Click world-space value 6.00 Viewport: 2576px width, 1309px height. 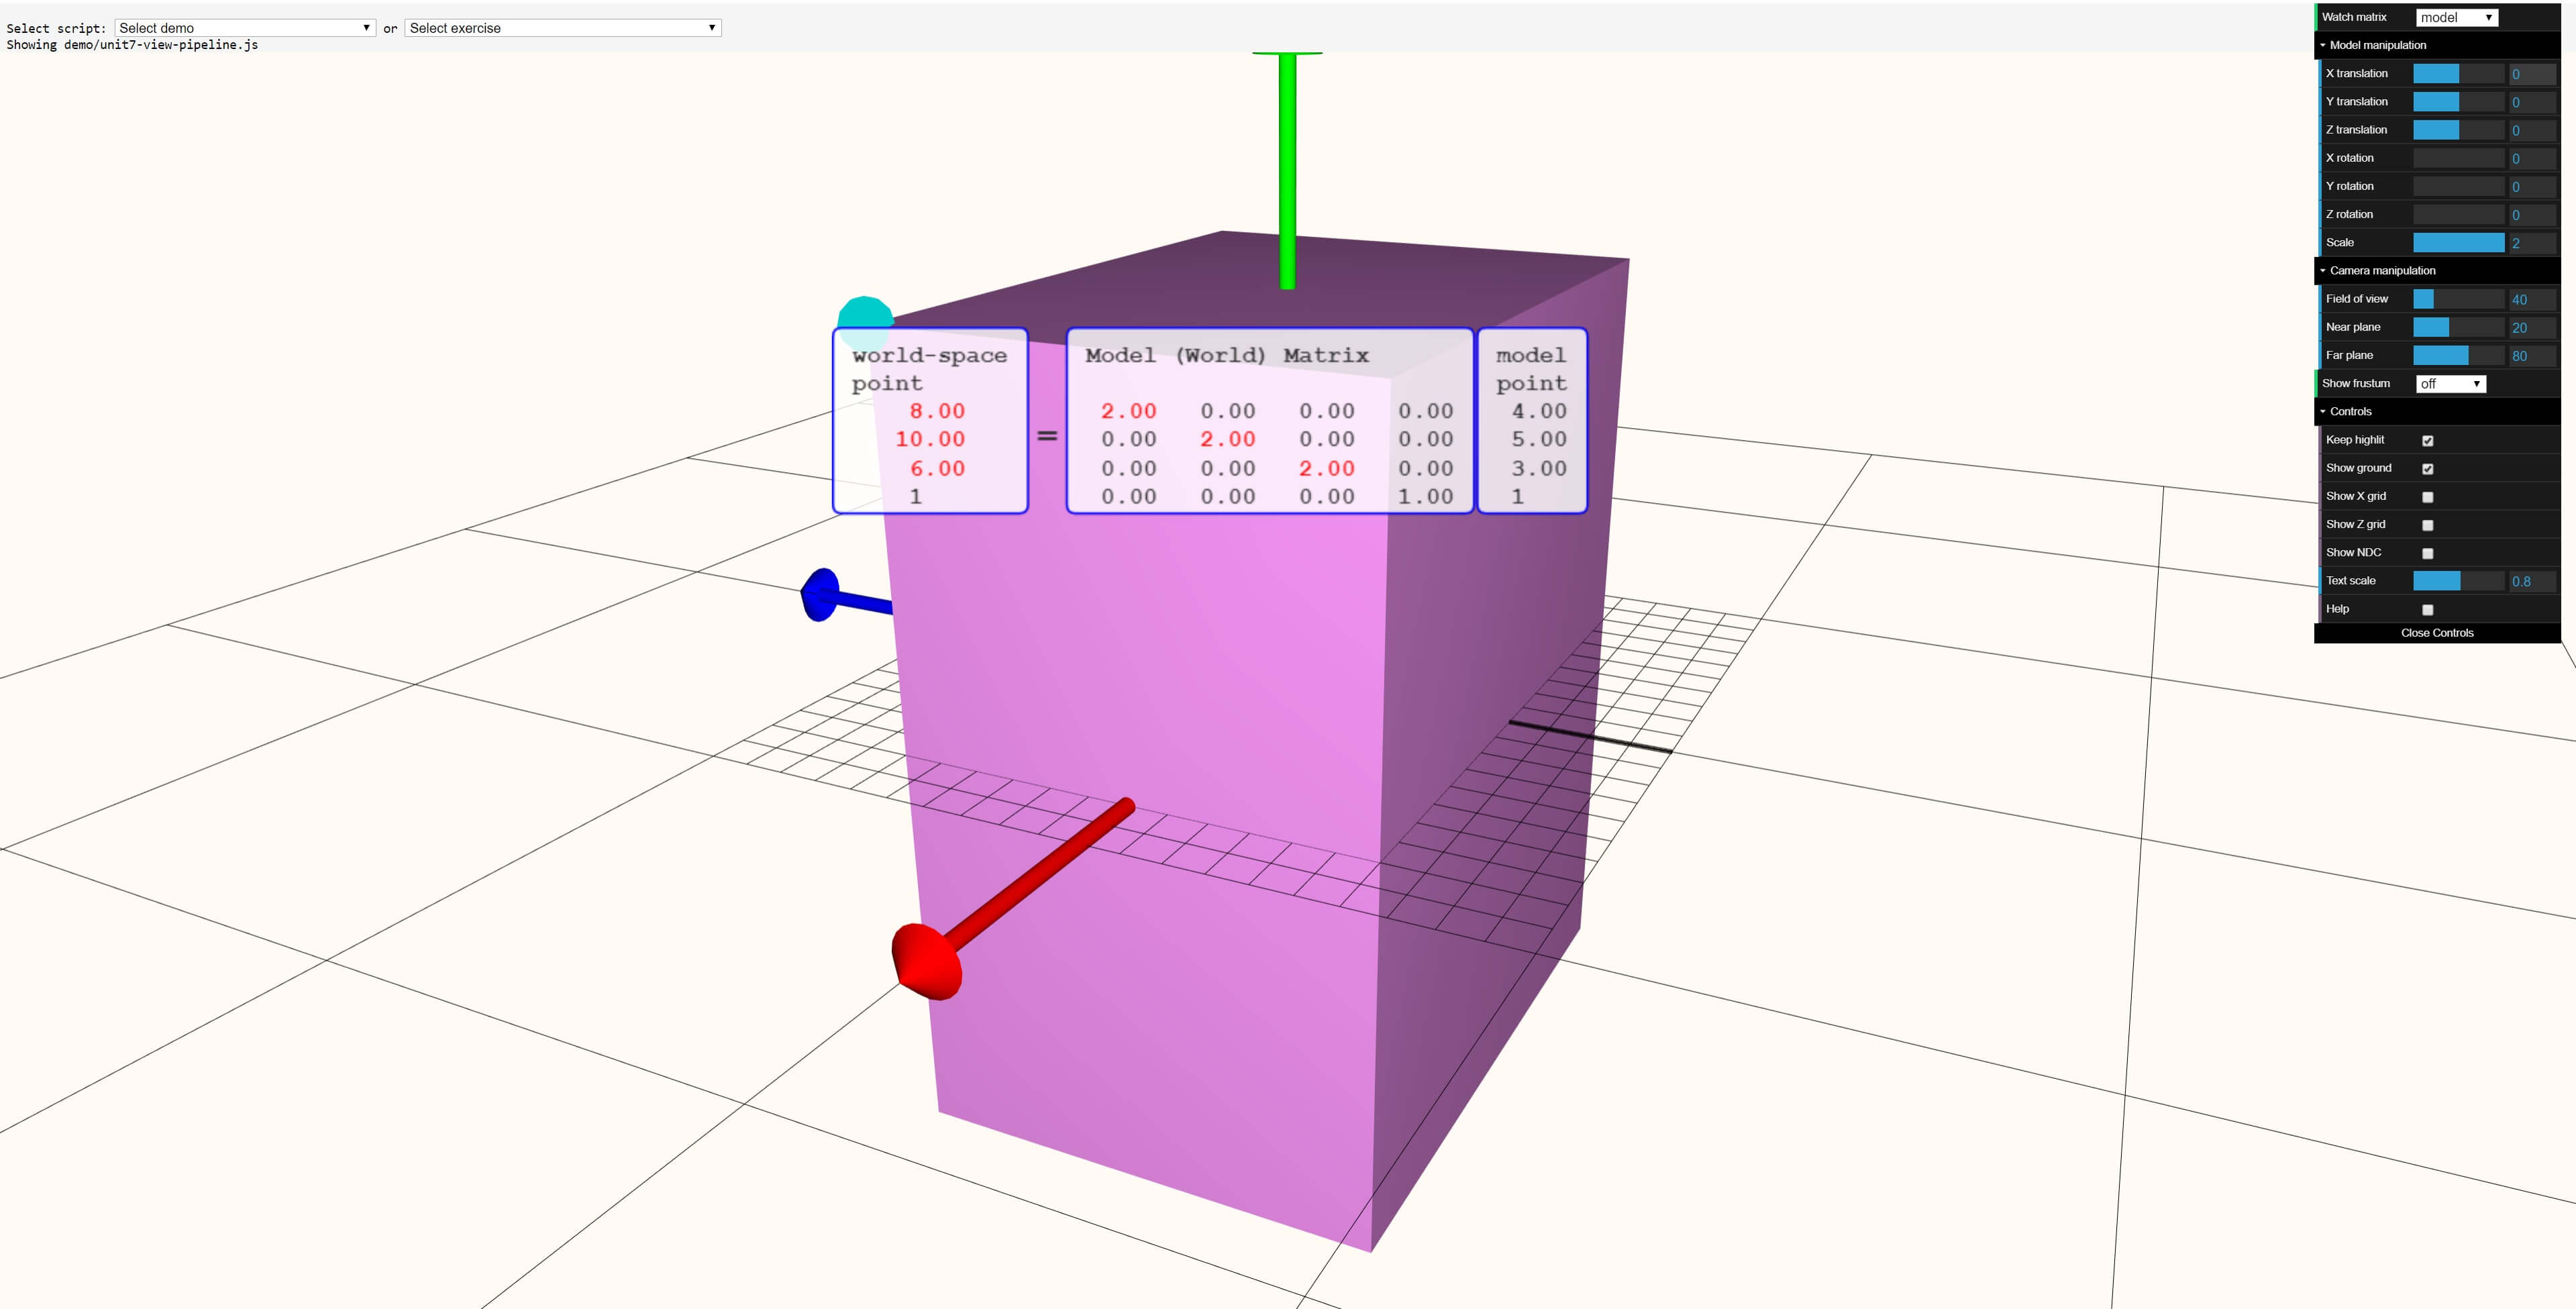point(937,468)
